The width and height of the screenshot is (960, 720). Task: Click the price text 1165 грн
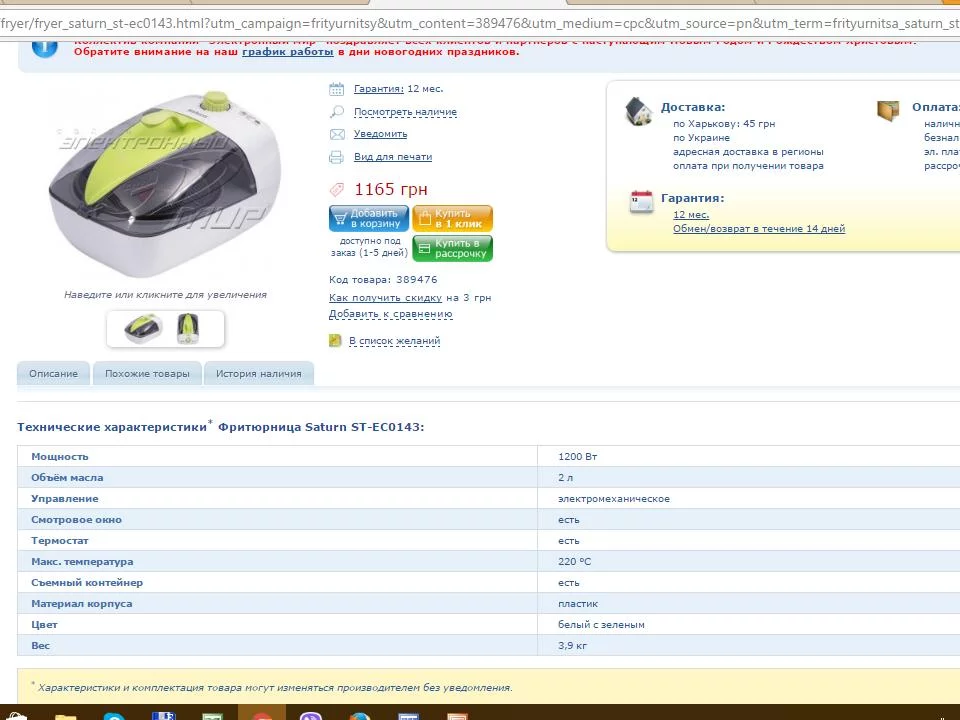[x=391, y=189]
